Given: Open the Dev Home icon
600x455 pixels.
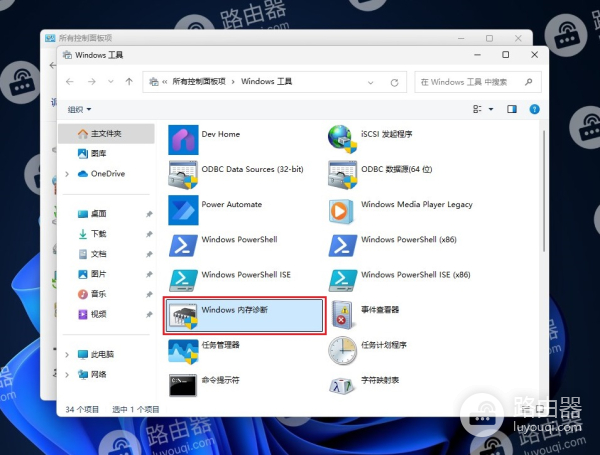Looking at the screenshot, I should pos(183,140).
